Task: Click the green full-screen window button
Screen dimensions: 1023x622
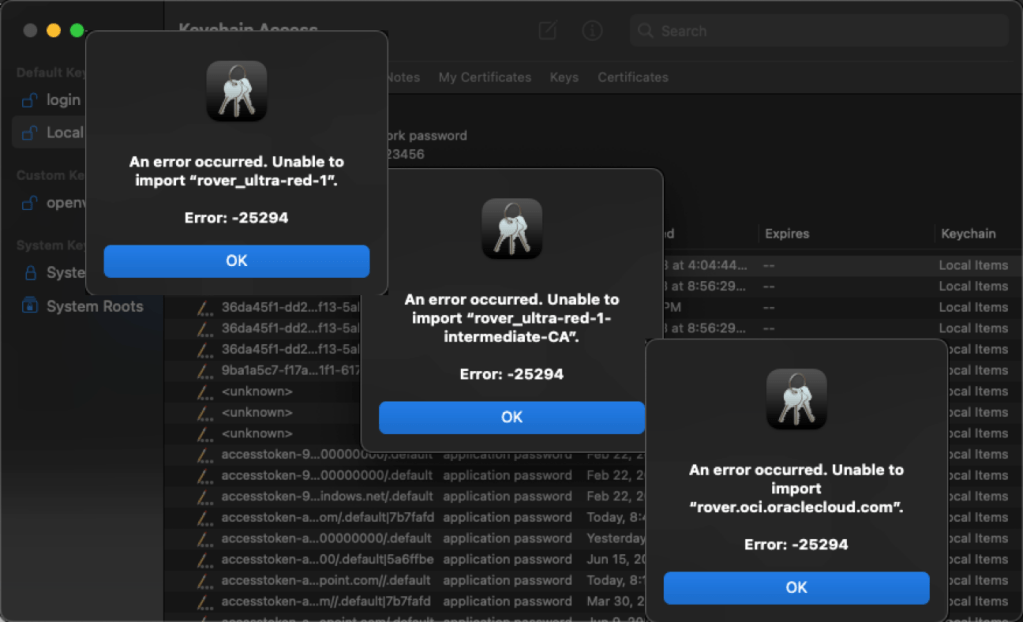Action: pyautogui.click(x=77, y=31)
